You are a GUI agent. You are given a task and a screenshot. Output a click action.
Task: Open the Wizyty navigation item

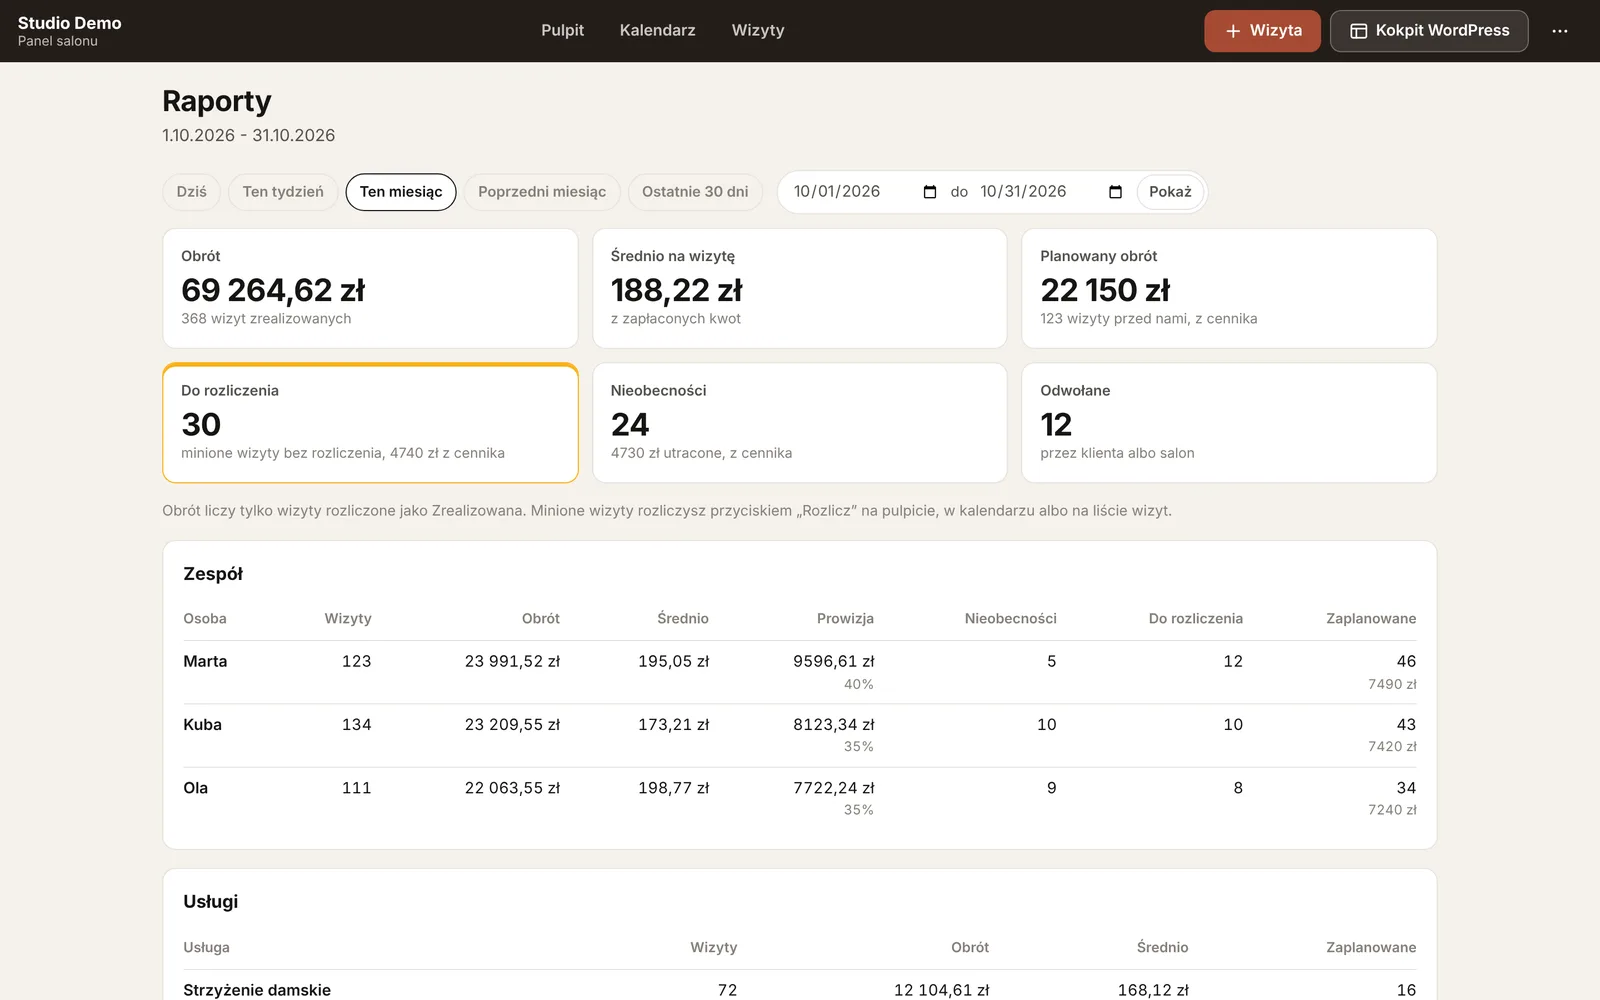(758, 31)
